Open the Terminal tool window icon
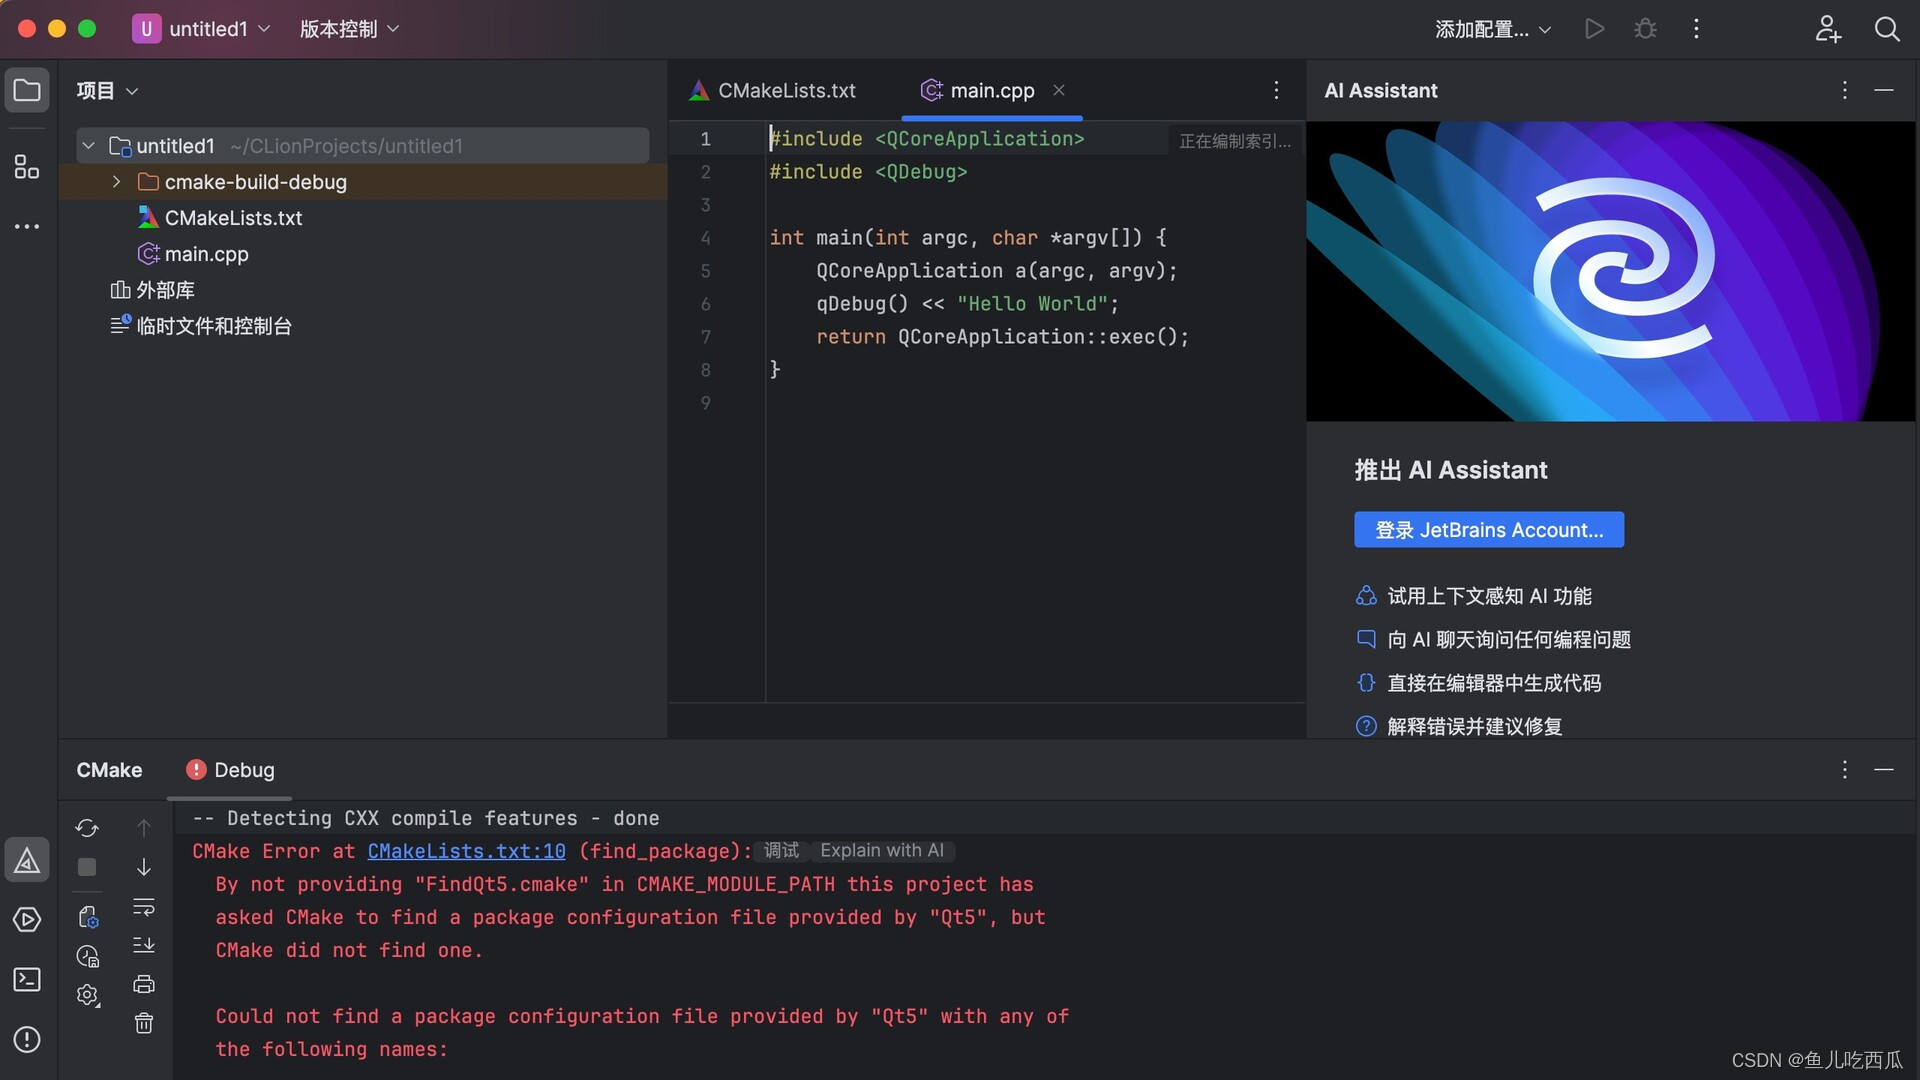 click(x=27, y=979)
